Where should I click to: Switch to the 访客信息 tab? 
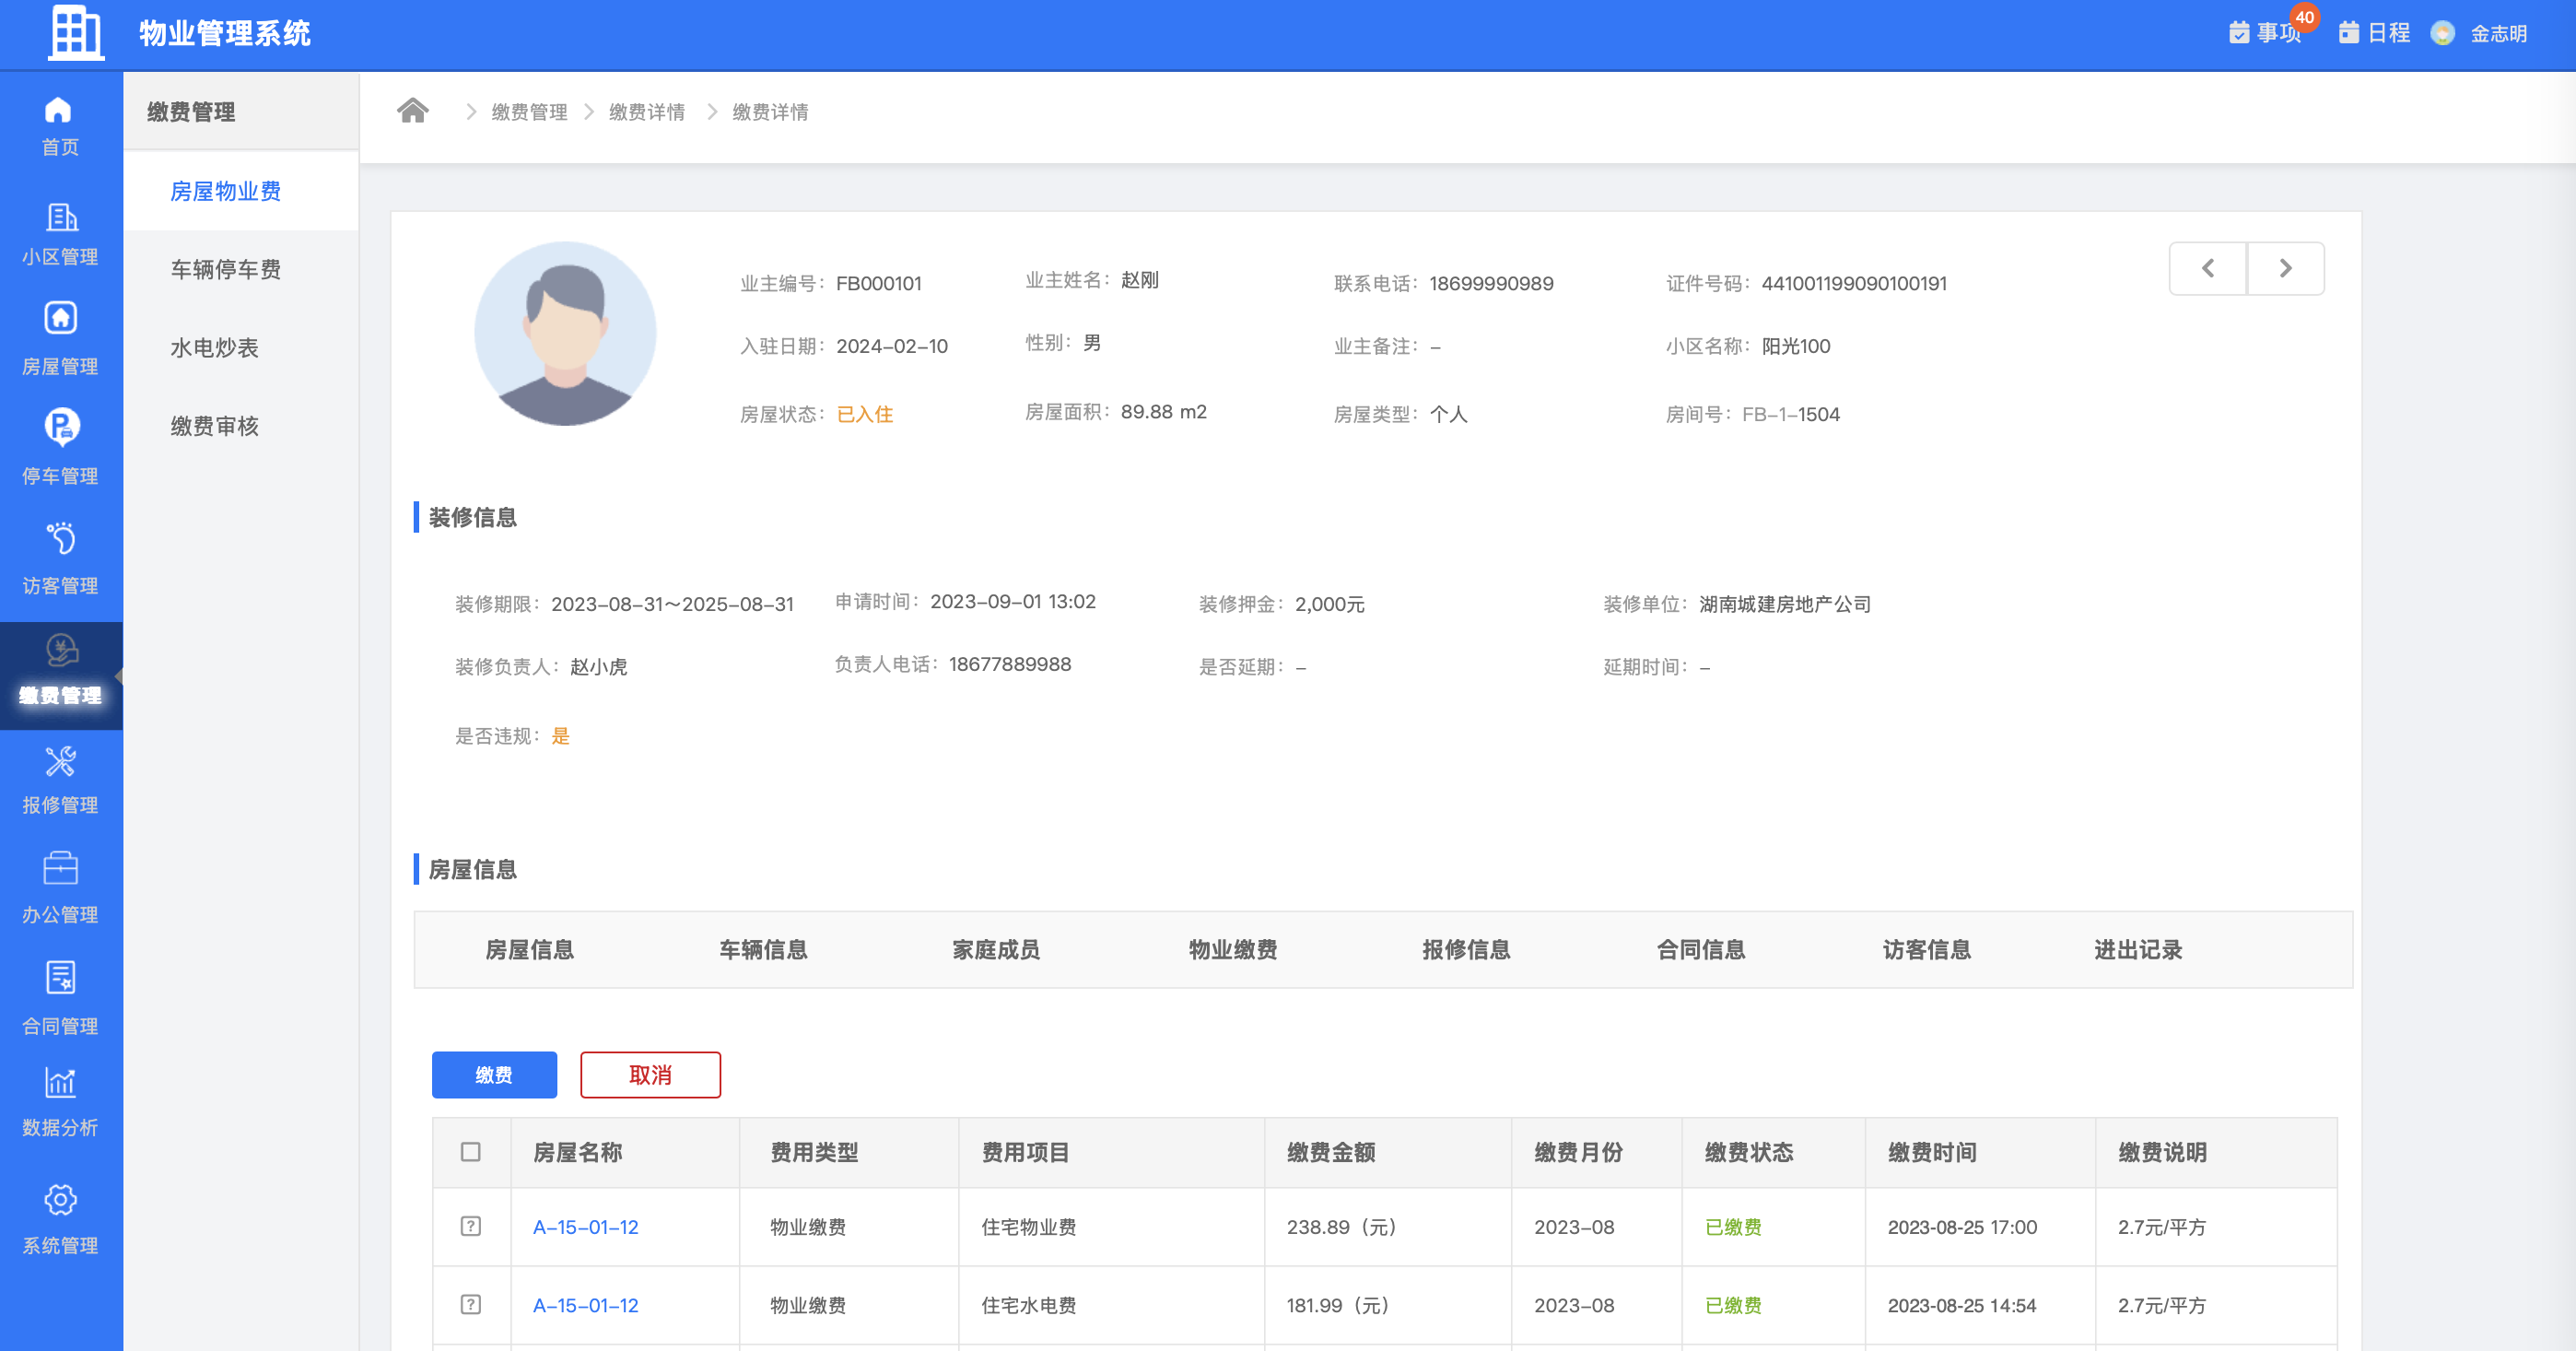tap(1927, 950)
